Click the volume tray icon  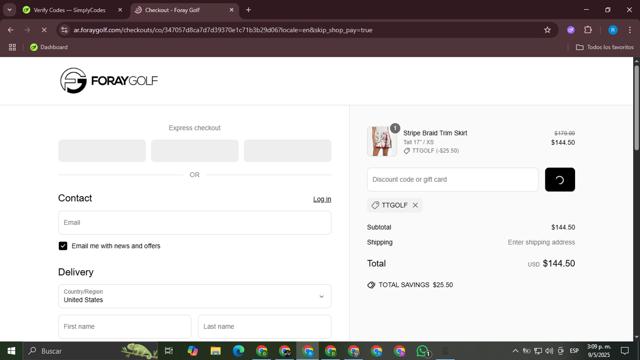click(x=549, y=351)
